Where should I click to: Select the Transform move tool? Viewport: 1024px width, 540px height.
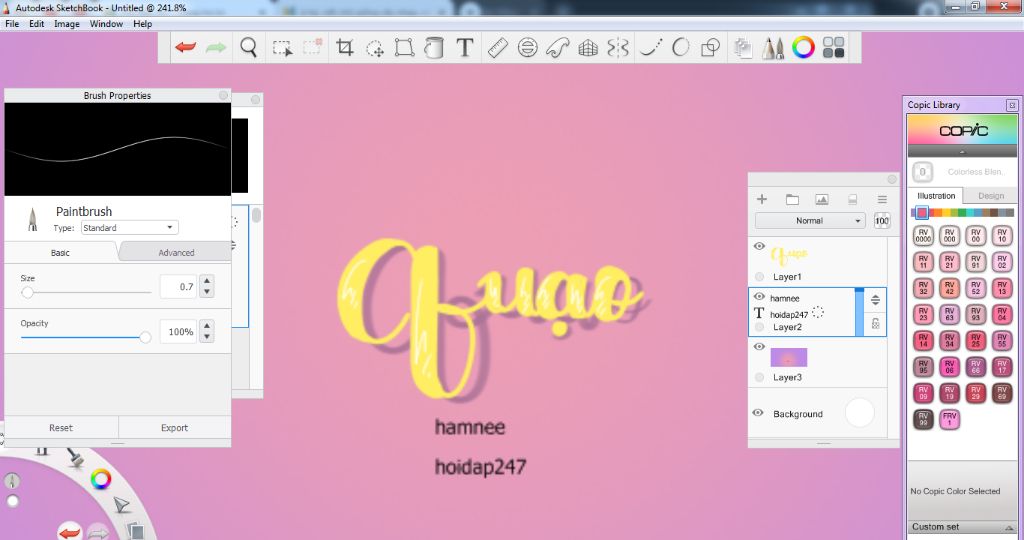(375, 48)
